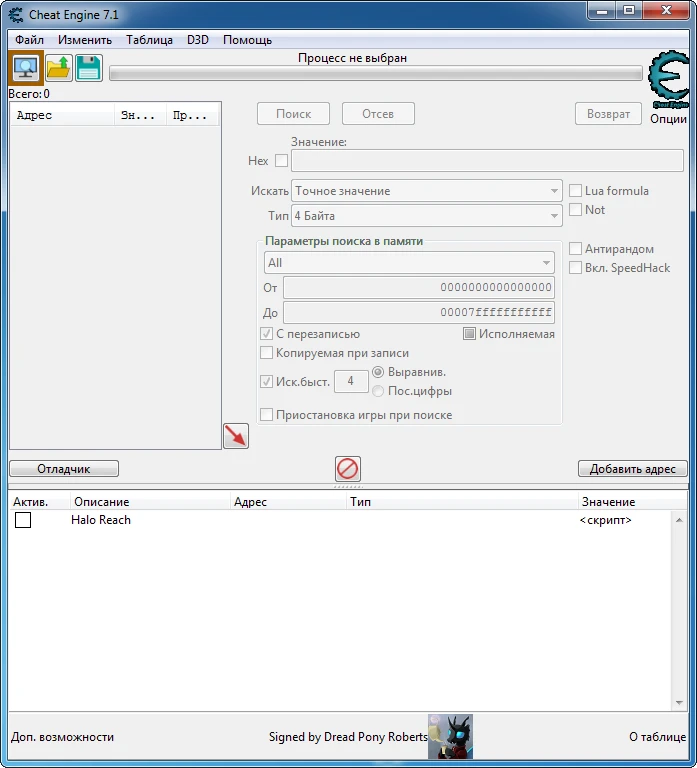Open the Помощь menu
The height and width of the screenshot is (768, 697).
click(247, 40)
